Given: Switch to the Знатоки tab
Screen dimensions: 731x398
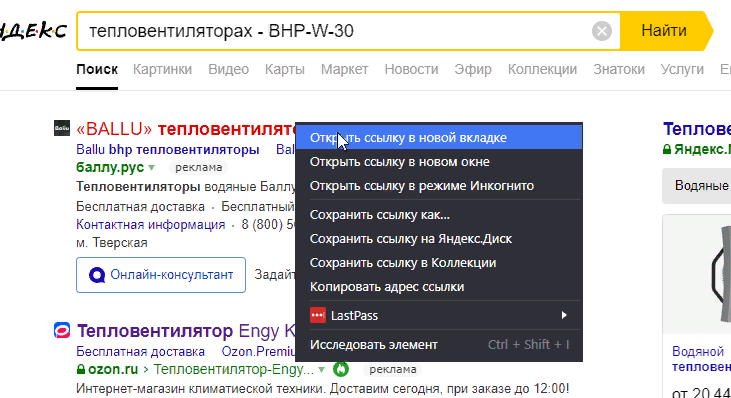Looking at the screenshot, I should 619,69.
